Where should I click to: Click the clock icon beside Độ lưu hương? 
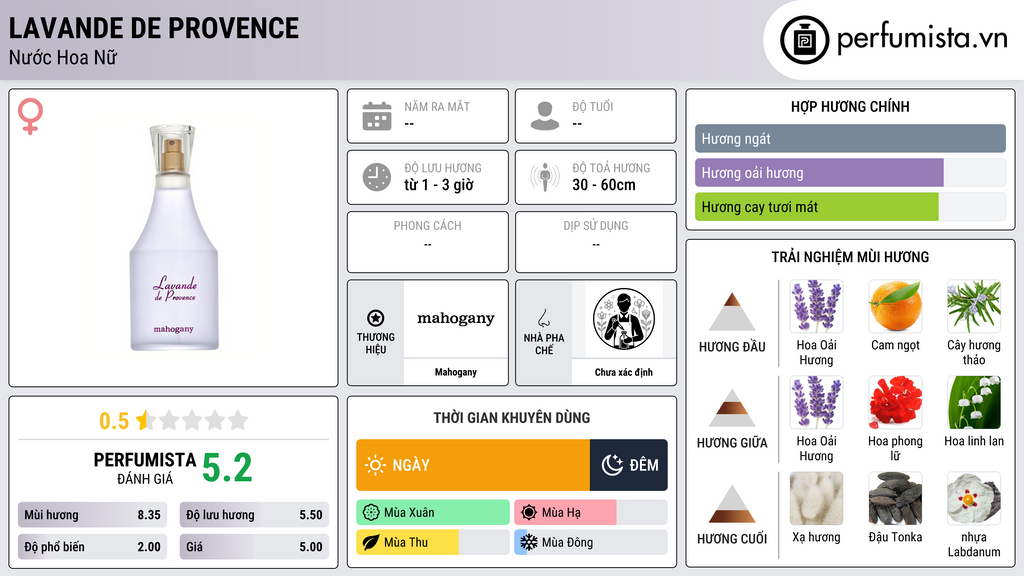tap(377, 177)
